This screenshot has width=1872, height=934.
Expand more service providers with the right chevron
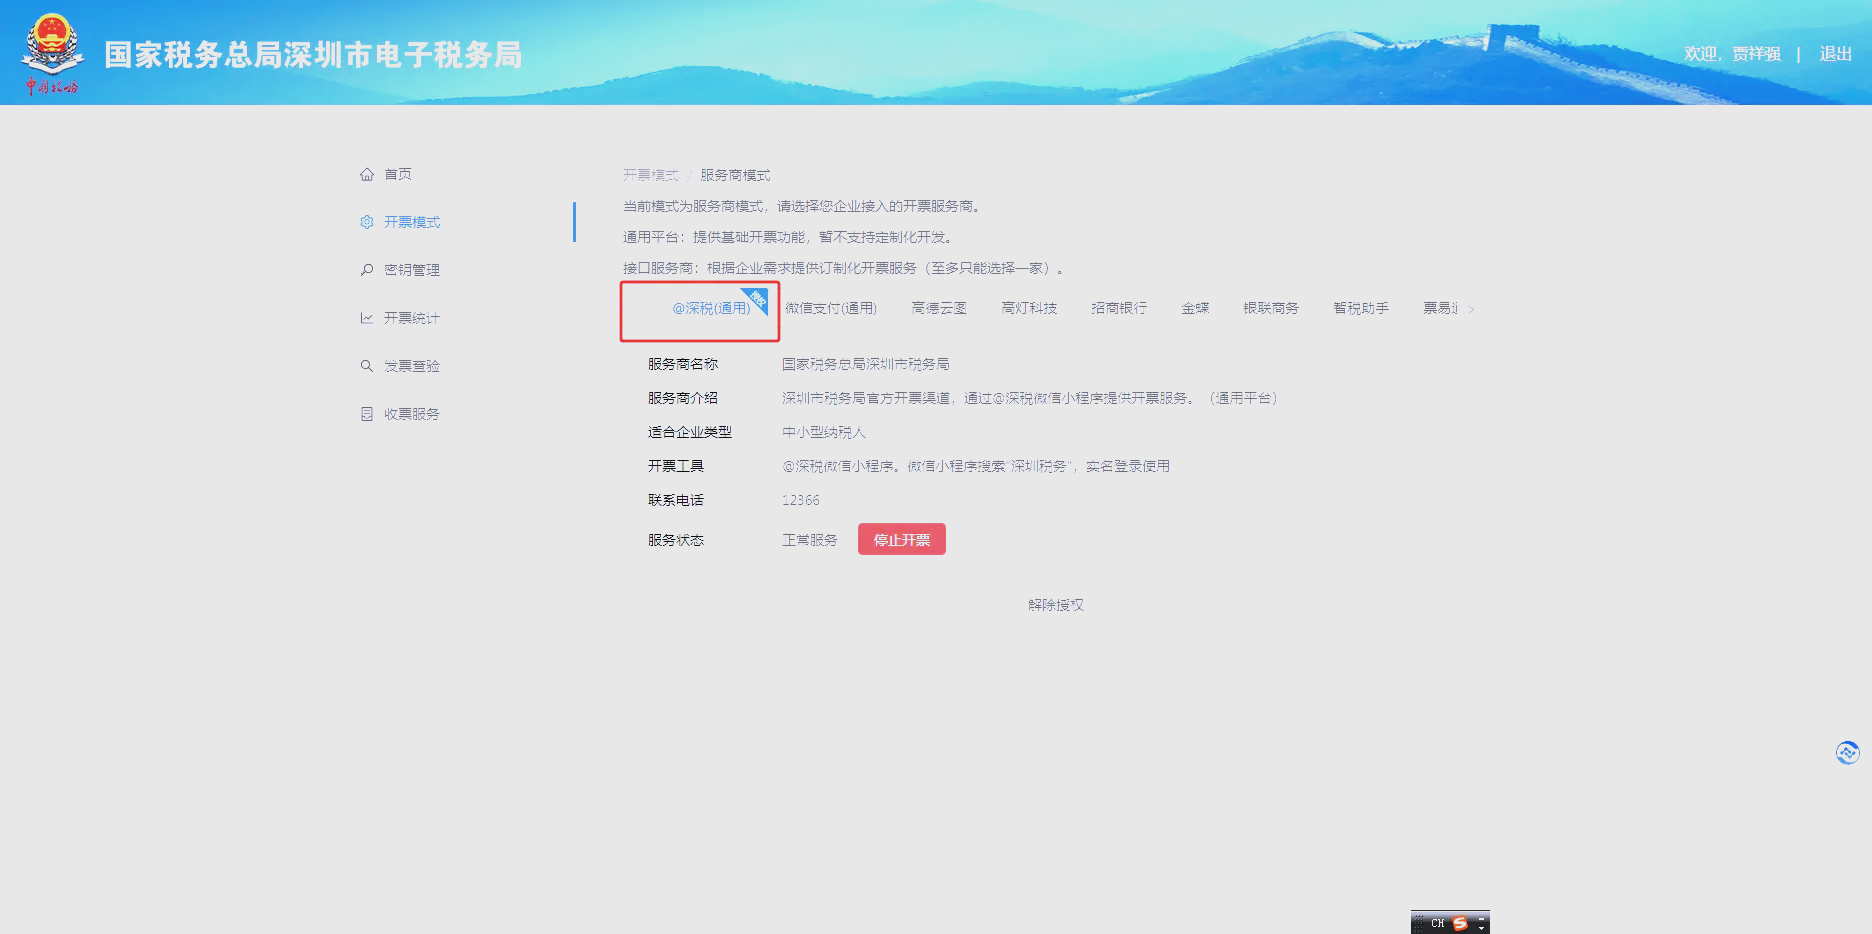[1470, 308]
